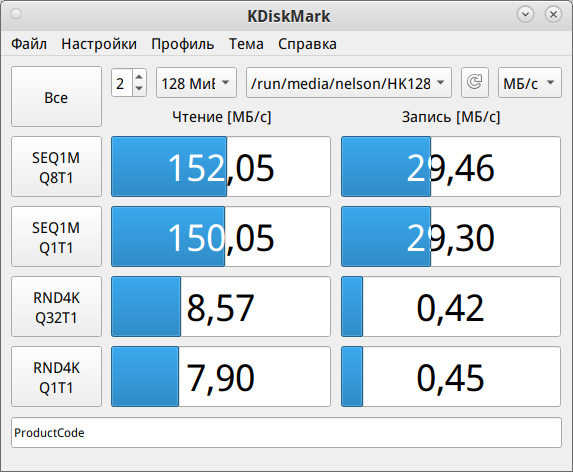
Task: Click the loop count field showing 2
Action: 122,83
